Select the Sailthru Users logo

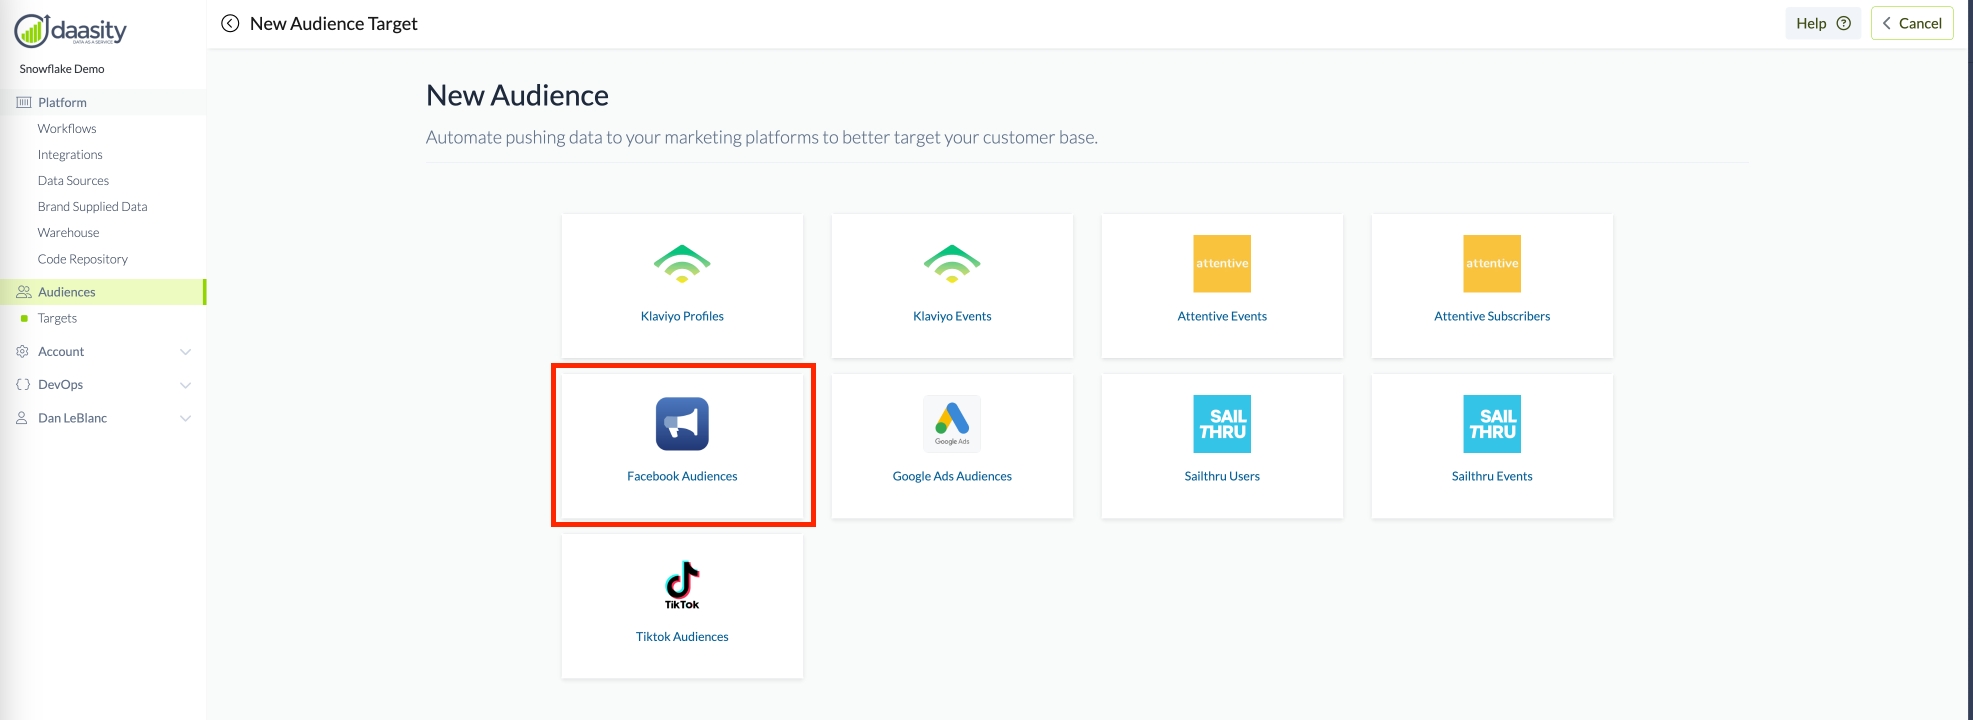(1222, 424)
